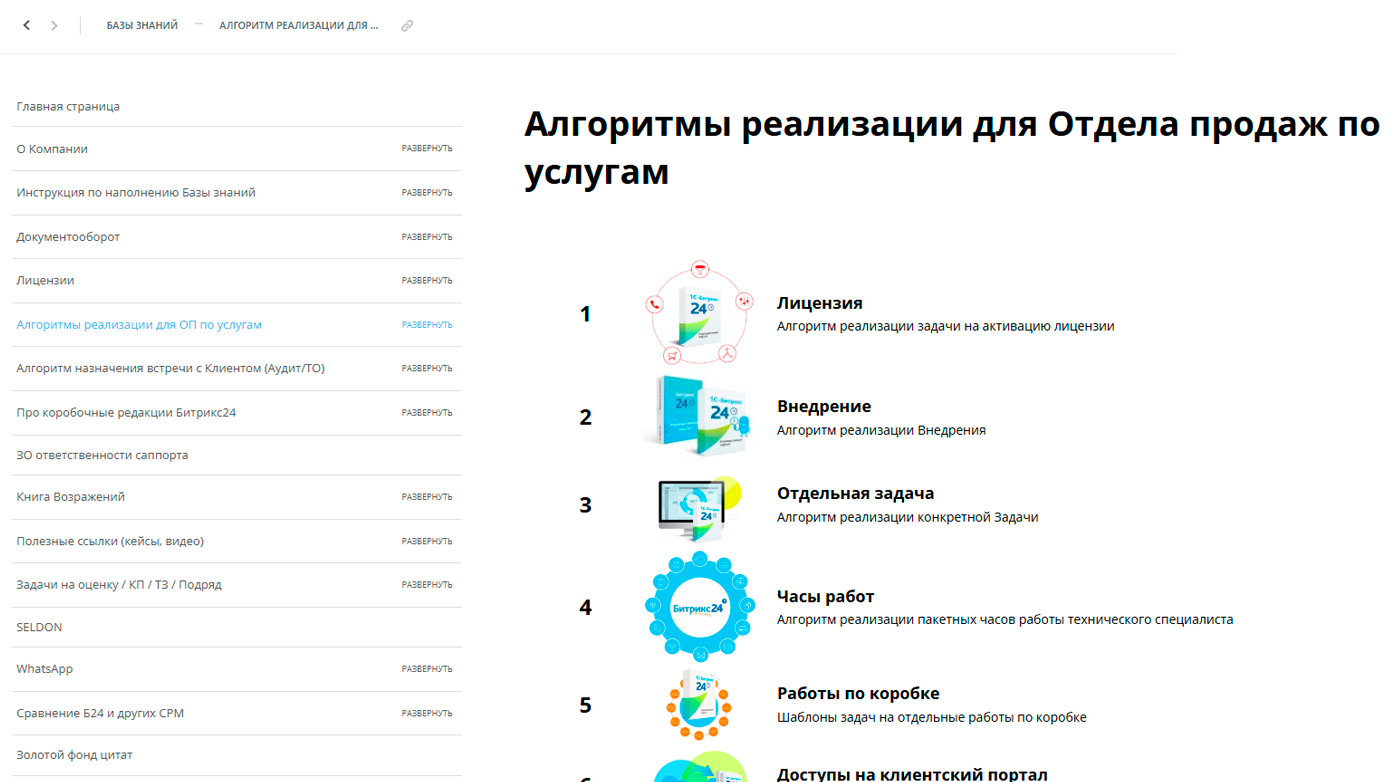
Task: Open Документооборот page
Action: tap(68, 237)
